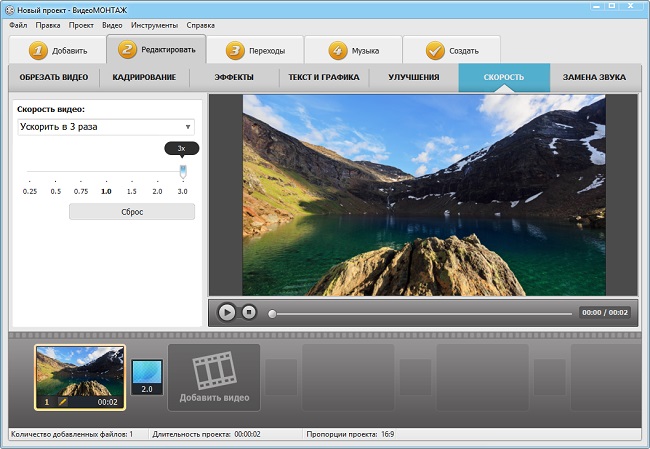Open step 3 Переходы tab
This screenshot has height=449, width=650.
coord(254,50)
